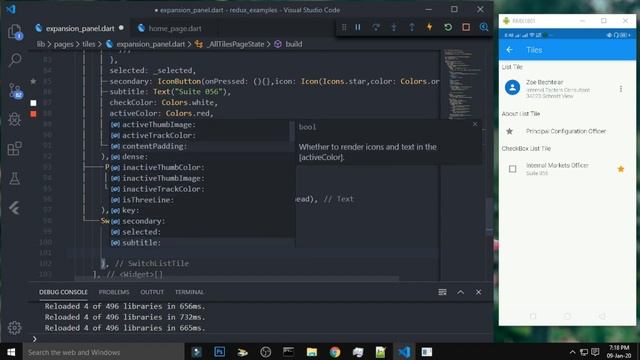
Task: Select subtitle suggestion in autocomplete
Action: click(202, 242)
